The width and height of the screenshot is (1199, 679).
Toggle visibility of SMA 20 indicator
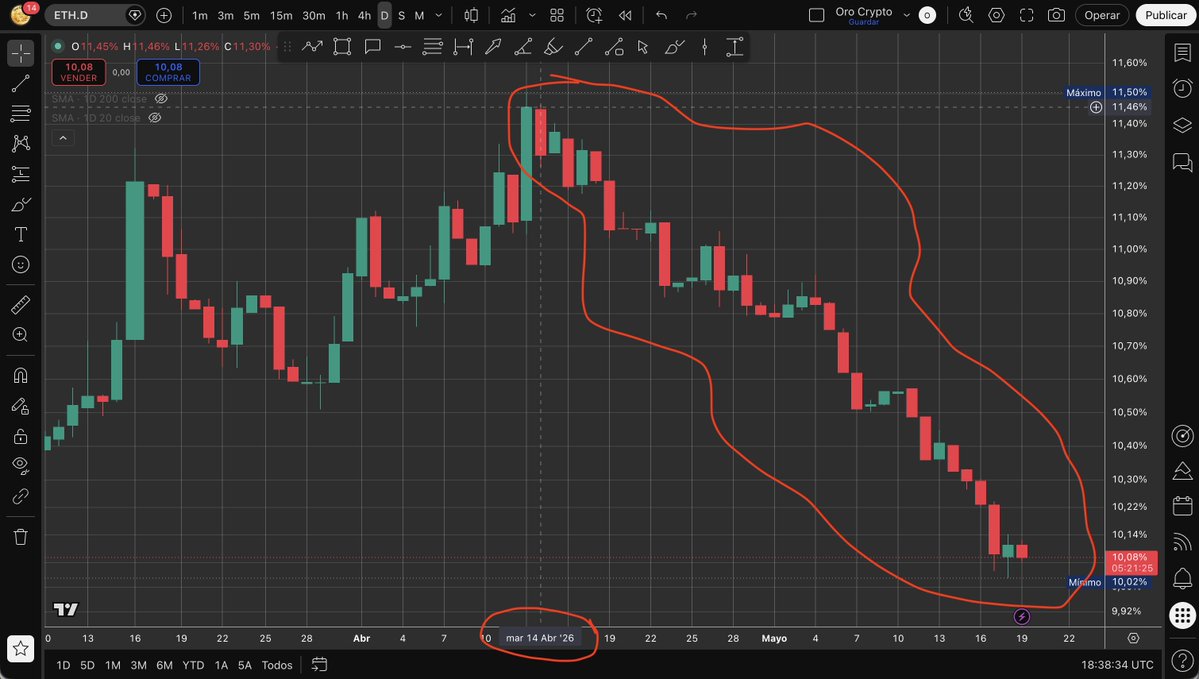click(154, 118)
